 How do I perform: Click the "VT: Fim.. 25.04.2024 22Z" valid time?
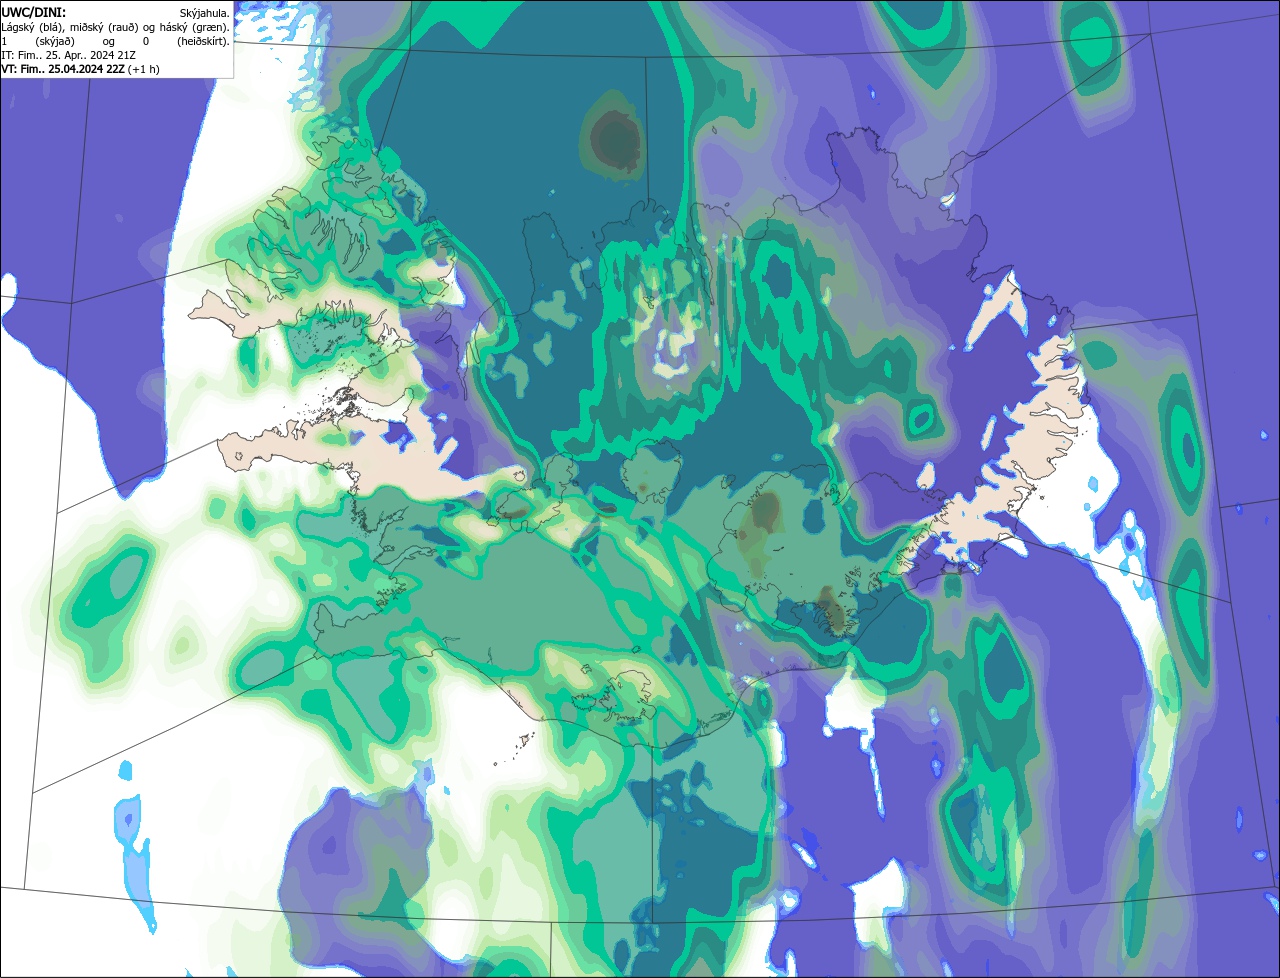[x=63, y=69]
